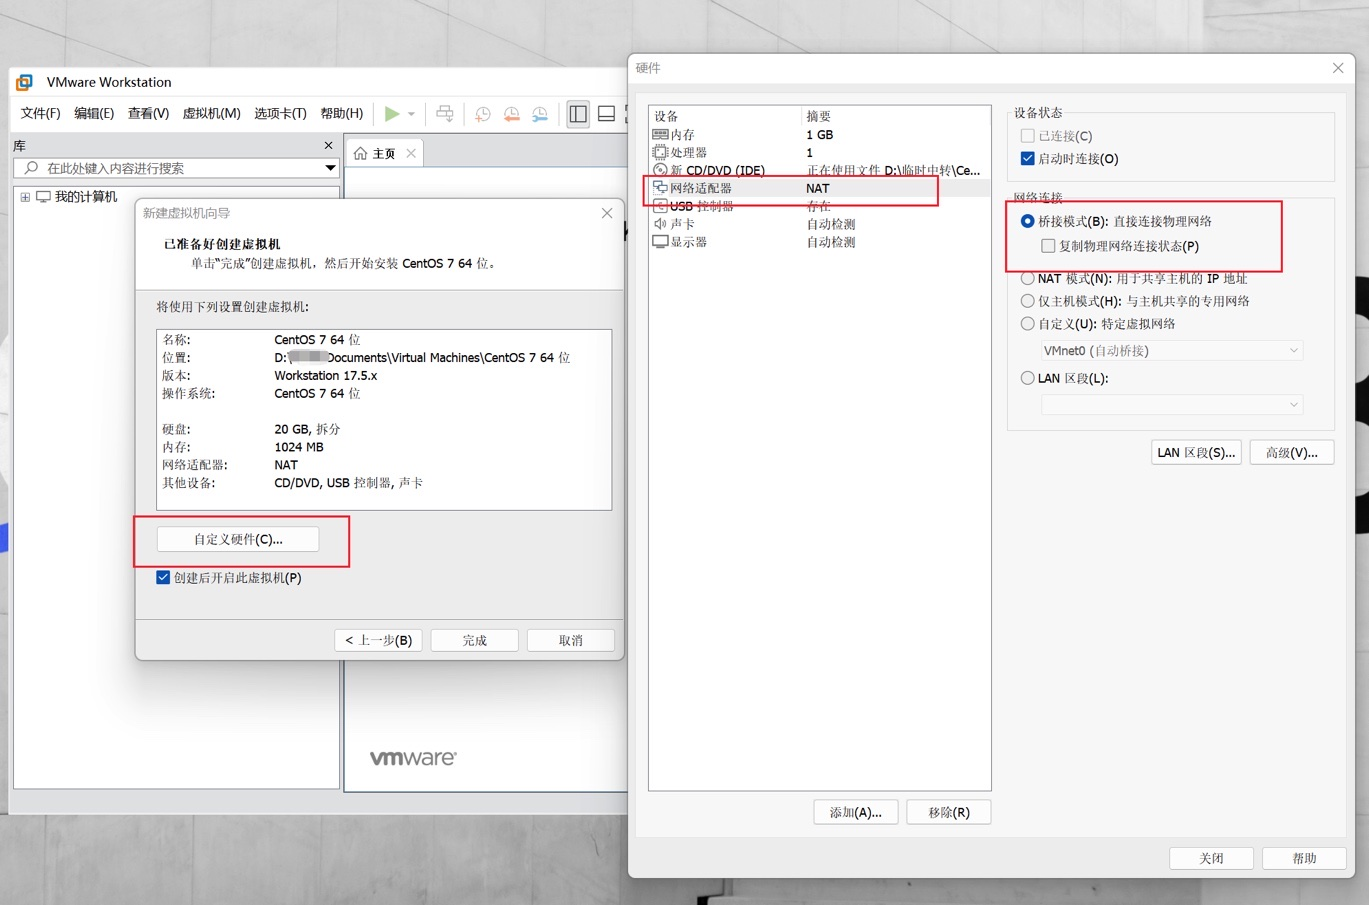
Task: Click the 自定义硬件(C) button
Action: [237, 538]
